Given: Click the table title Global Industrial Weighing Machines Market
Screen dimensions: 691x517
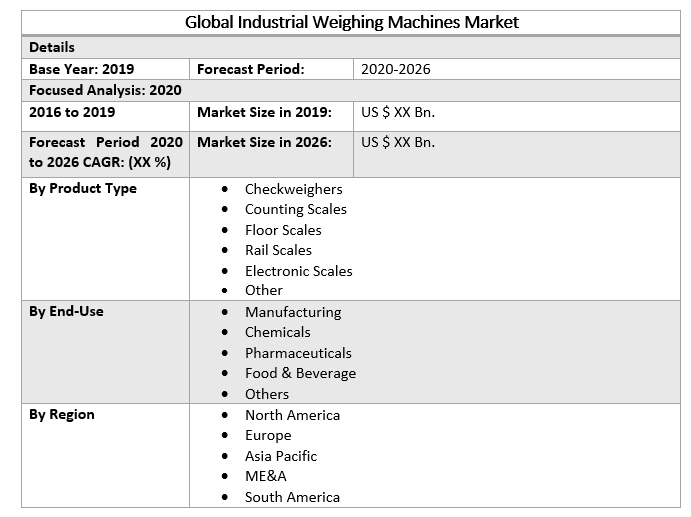Looking at the screenshot, I should [351, 22].
